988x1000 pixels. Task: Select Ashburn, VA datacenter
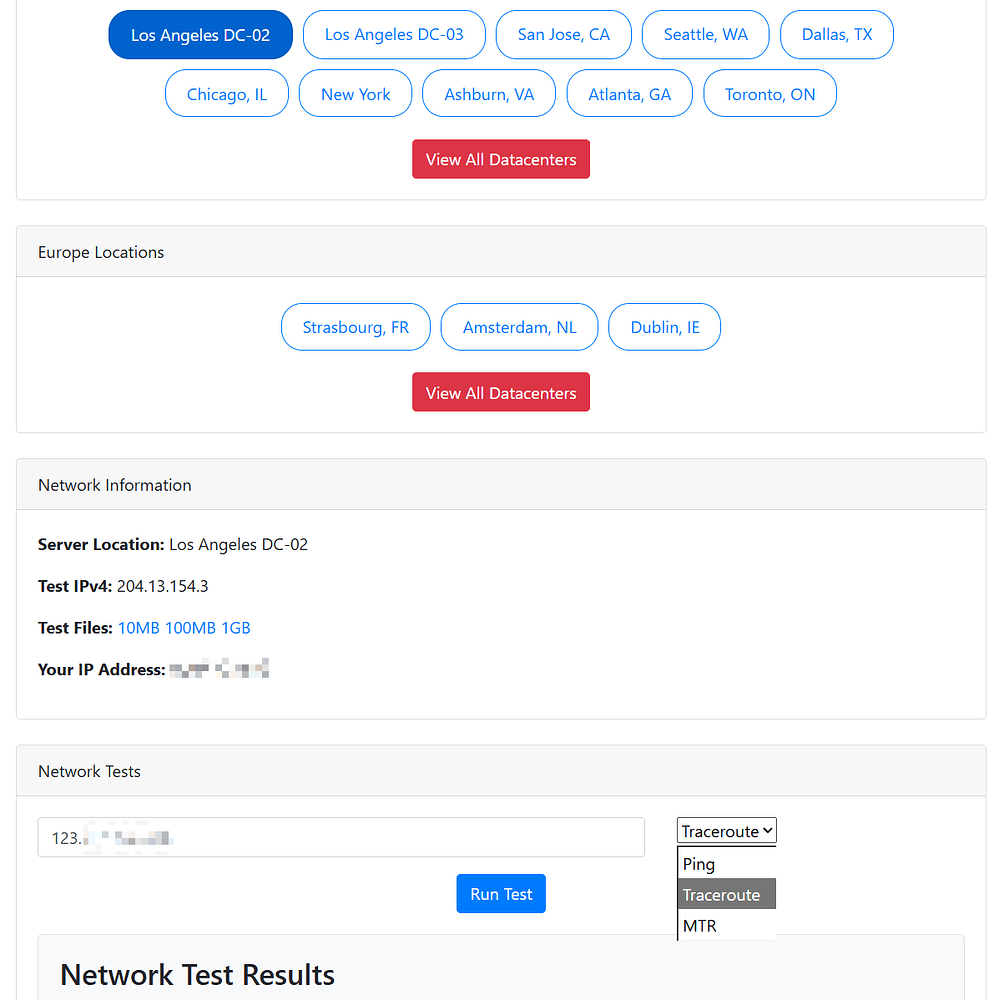point(489,94)
